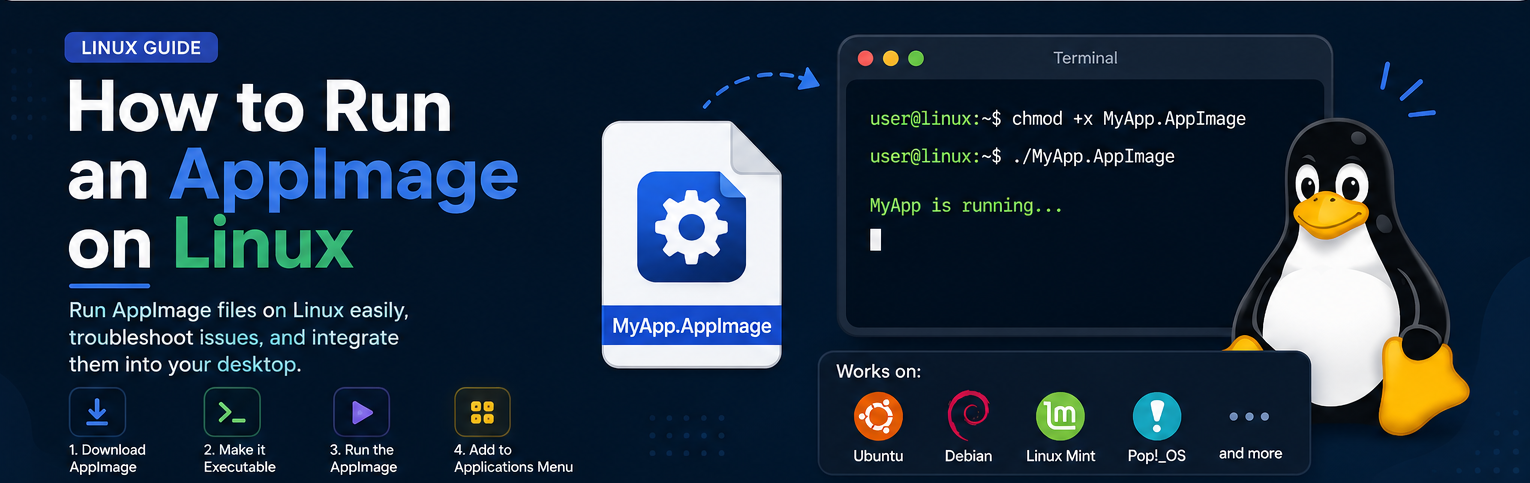Click the Terminal window title
This screenshot has height=483, width=1530.
pos(1085,58)
